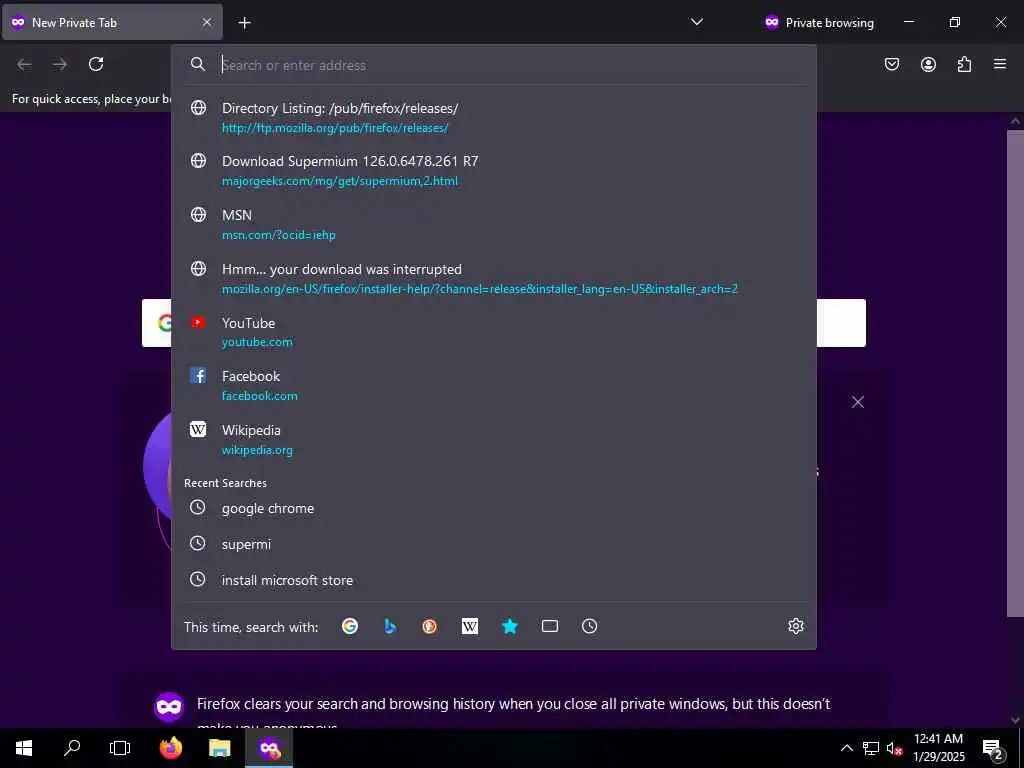
Task: Open 'Hmm... your download was interrupted' suggestion
Action: pos(494,278)
